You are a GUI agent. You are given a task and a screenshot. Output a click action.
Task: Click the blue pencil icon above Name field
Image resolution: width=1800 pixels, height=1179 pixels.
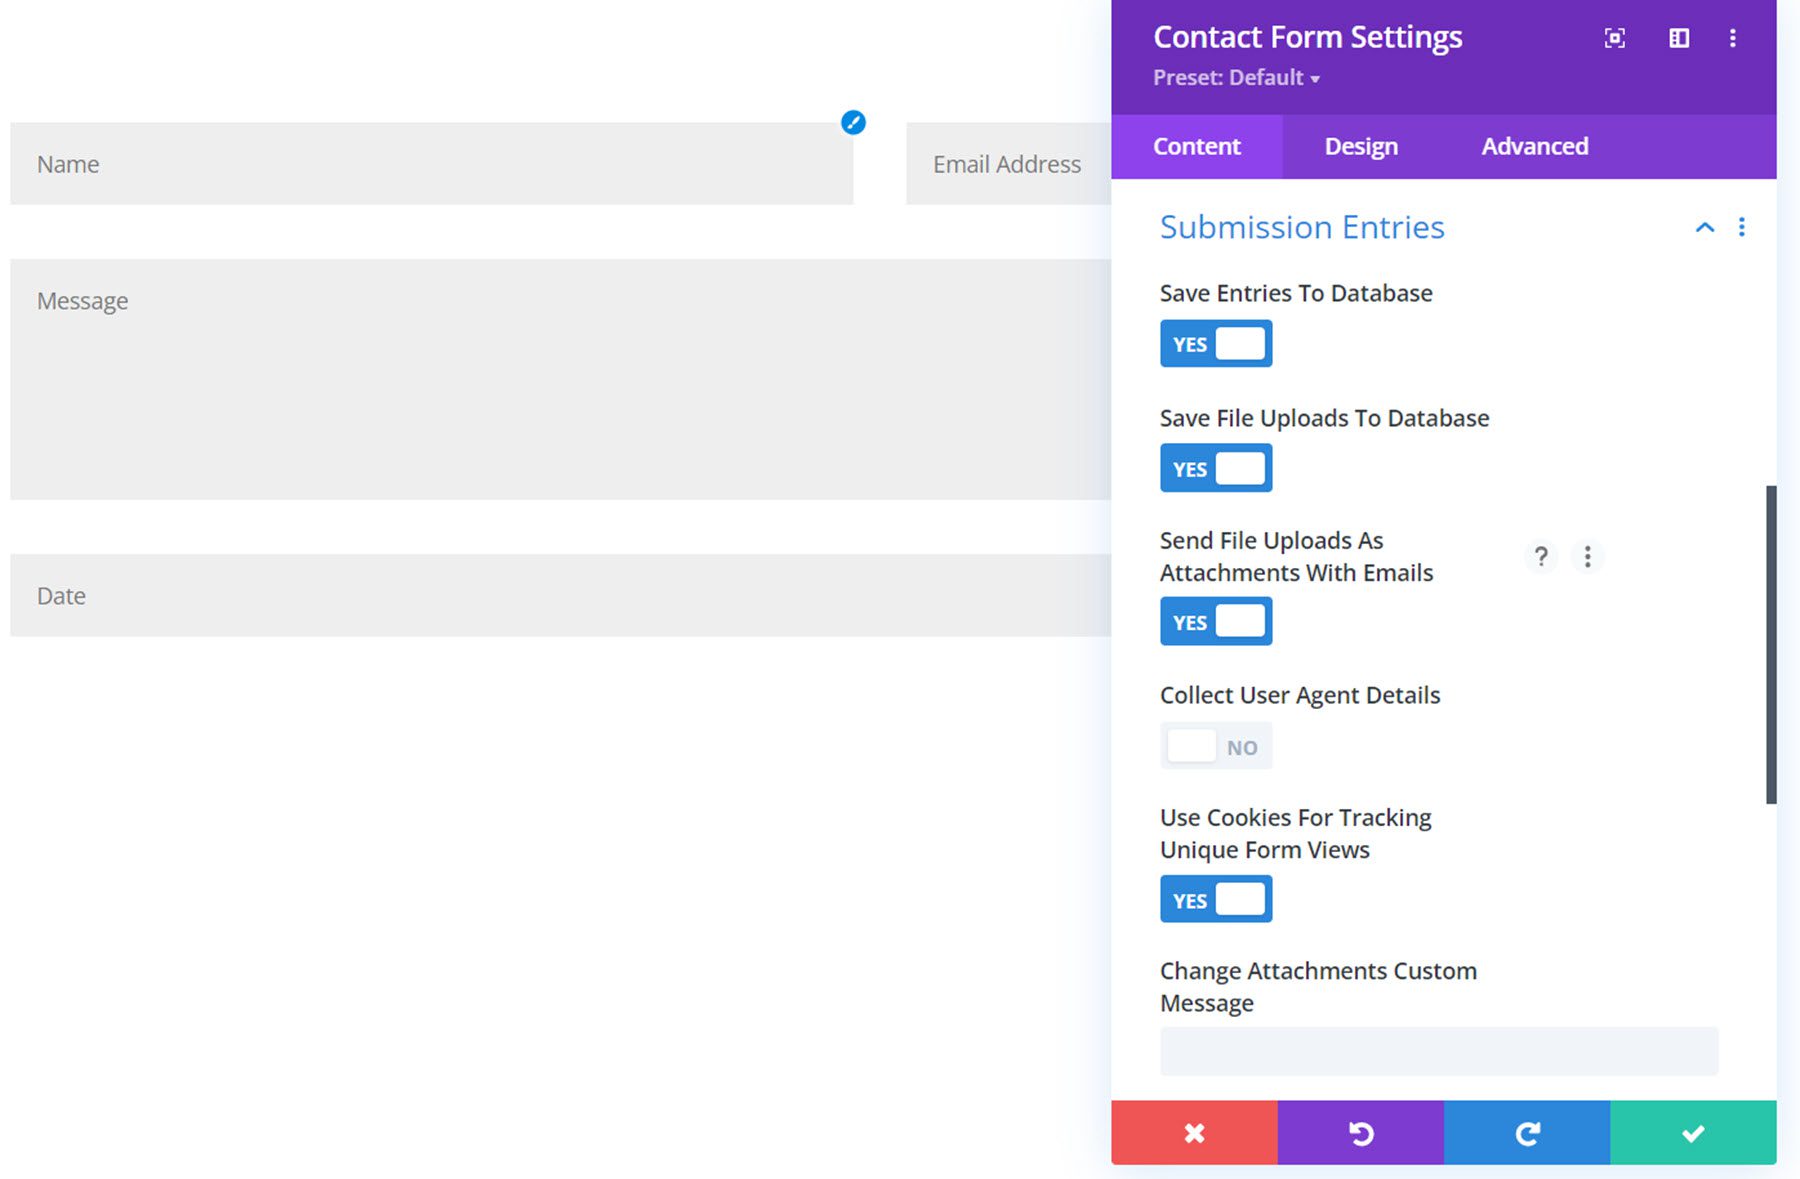point(853,123)
